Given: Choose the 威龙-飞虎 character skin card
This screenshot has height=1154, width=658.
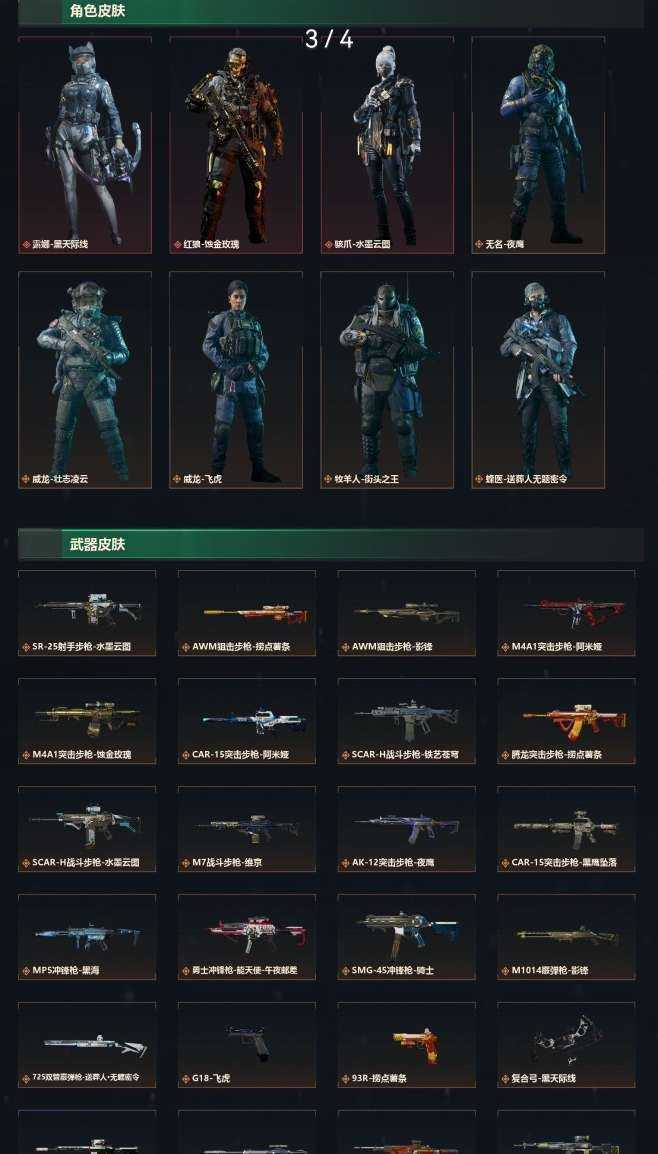Looking at the screenshot, I should pos(236,380).
